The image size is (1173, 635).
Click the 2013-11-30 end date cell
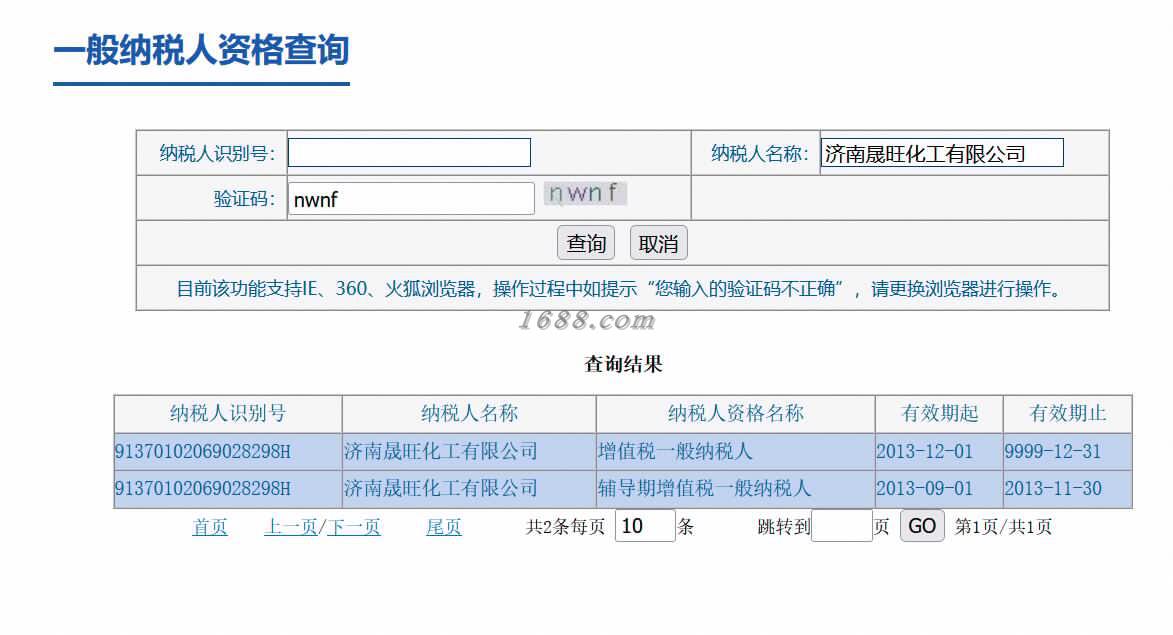[x=1068, y=489]
